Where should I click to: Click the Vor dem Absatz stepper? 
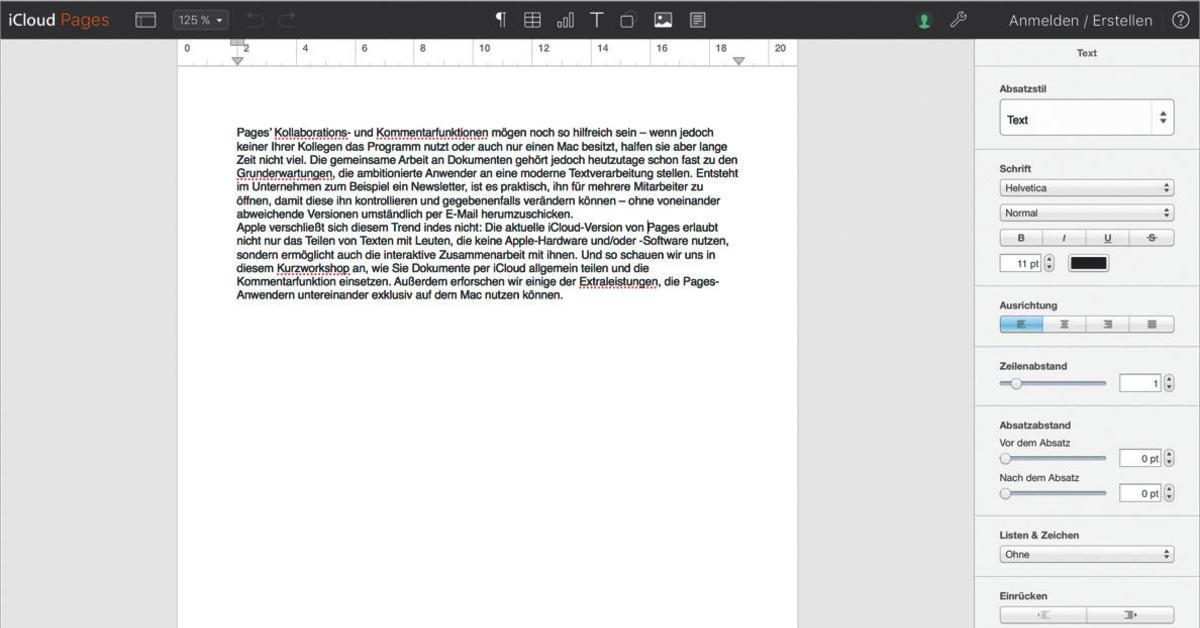pos(1169,458)
